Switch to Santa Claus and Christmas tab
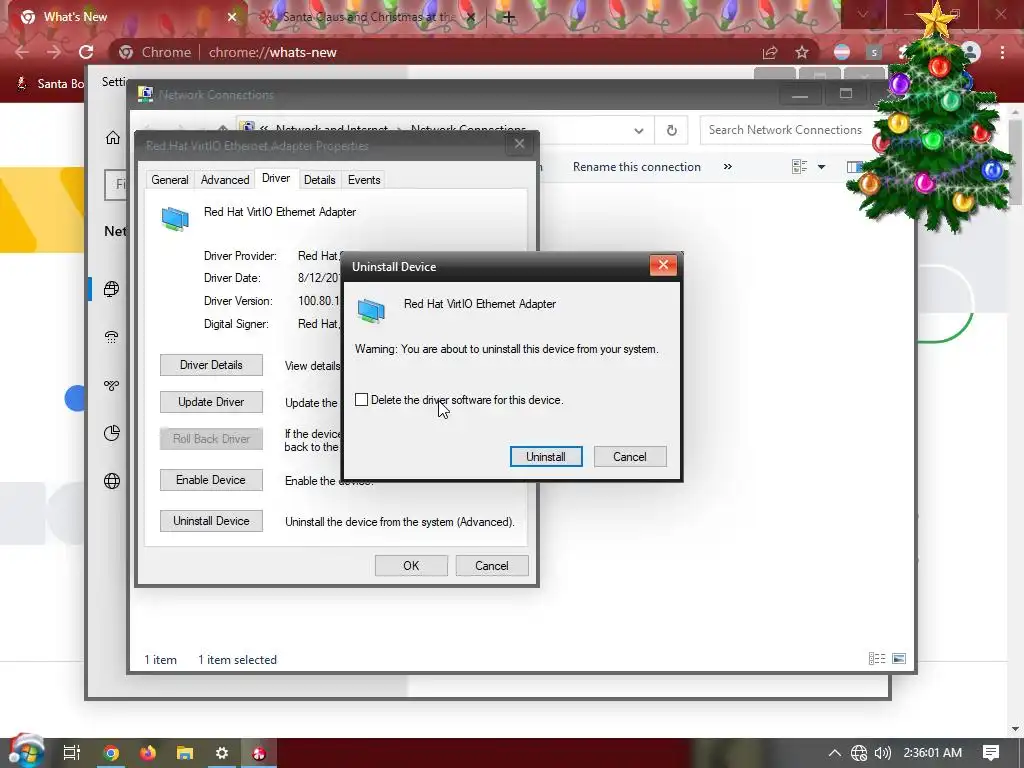1024x768 pixels. (x=367, y=17)
